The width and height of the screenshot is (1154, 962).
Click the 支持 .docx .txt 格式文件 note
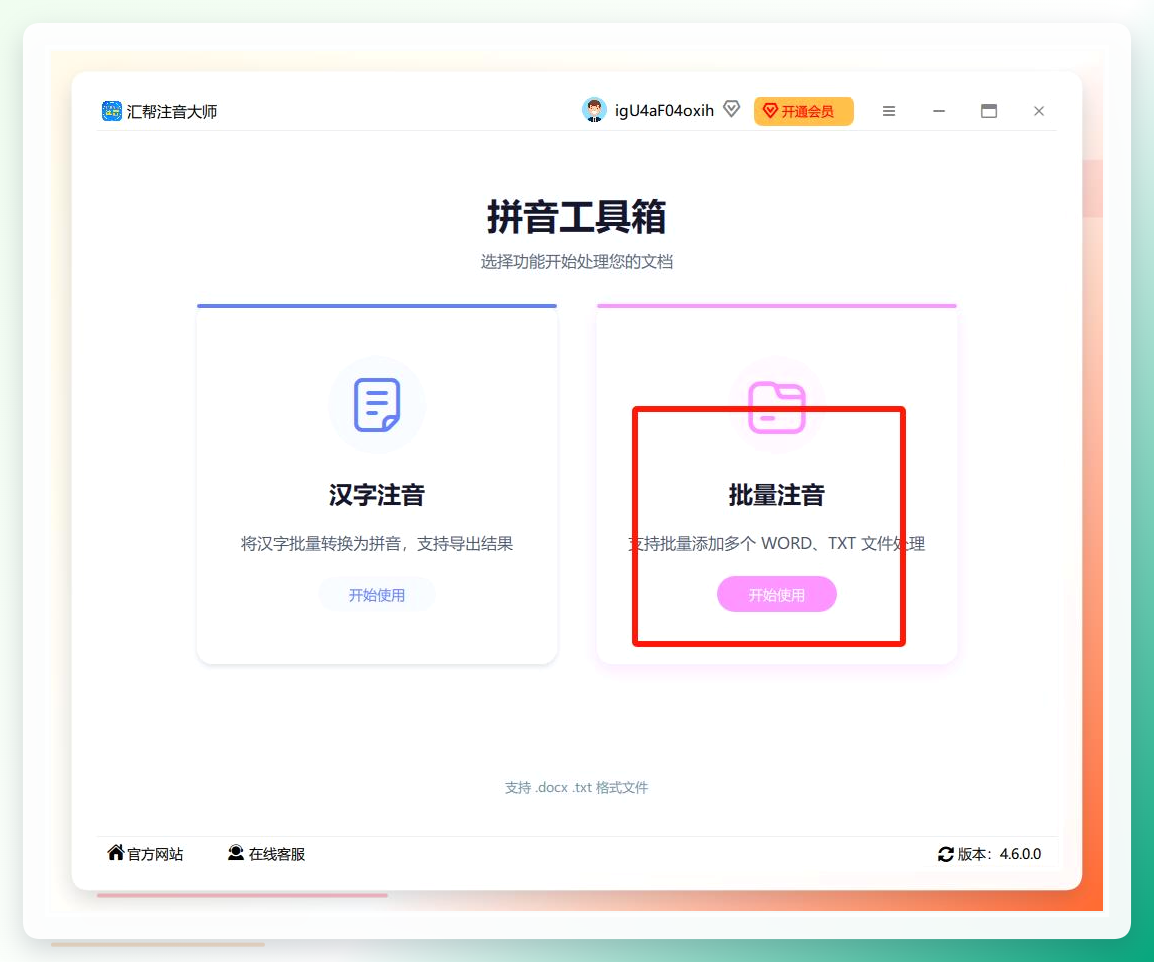click(x=576, y=788)
